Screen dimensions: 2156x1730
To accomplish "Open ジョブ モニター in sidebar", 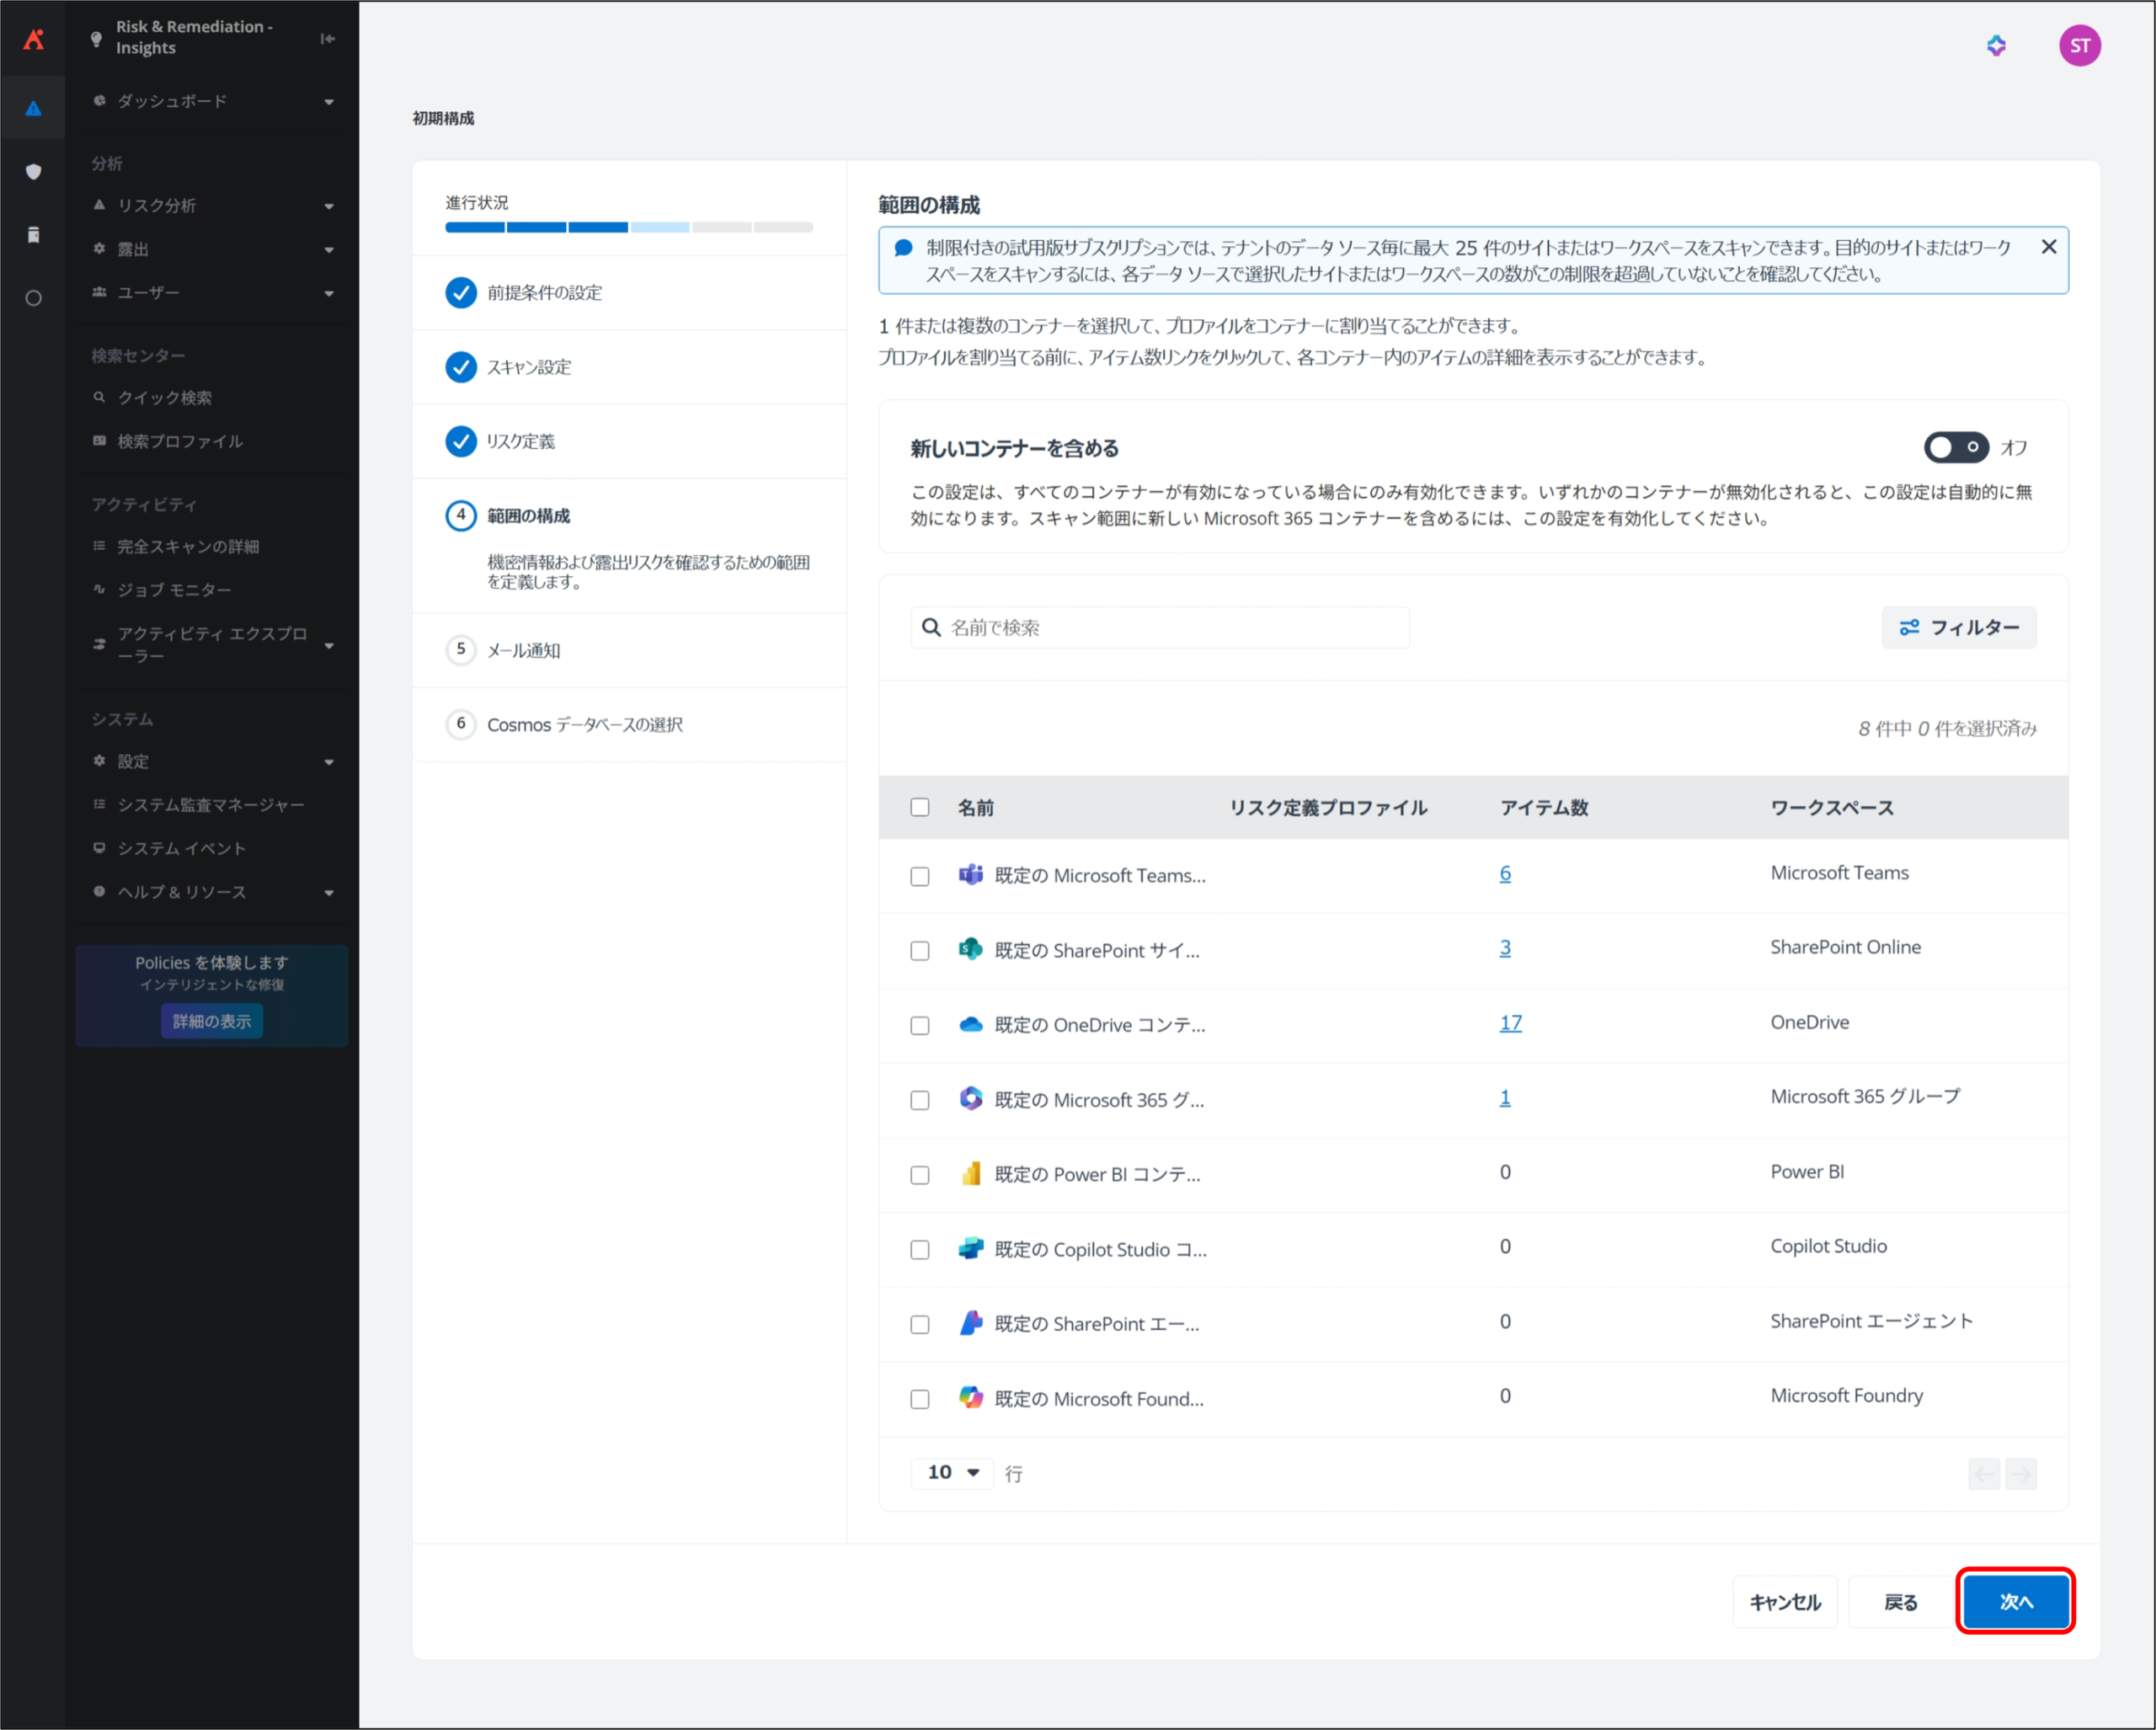I will [175, 590].
